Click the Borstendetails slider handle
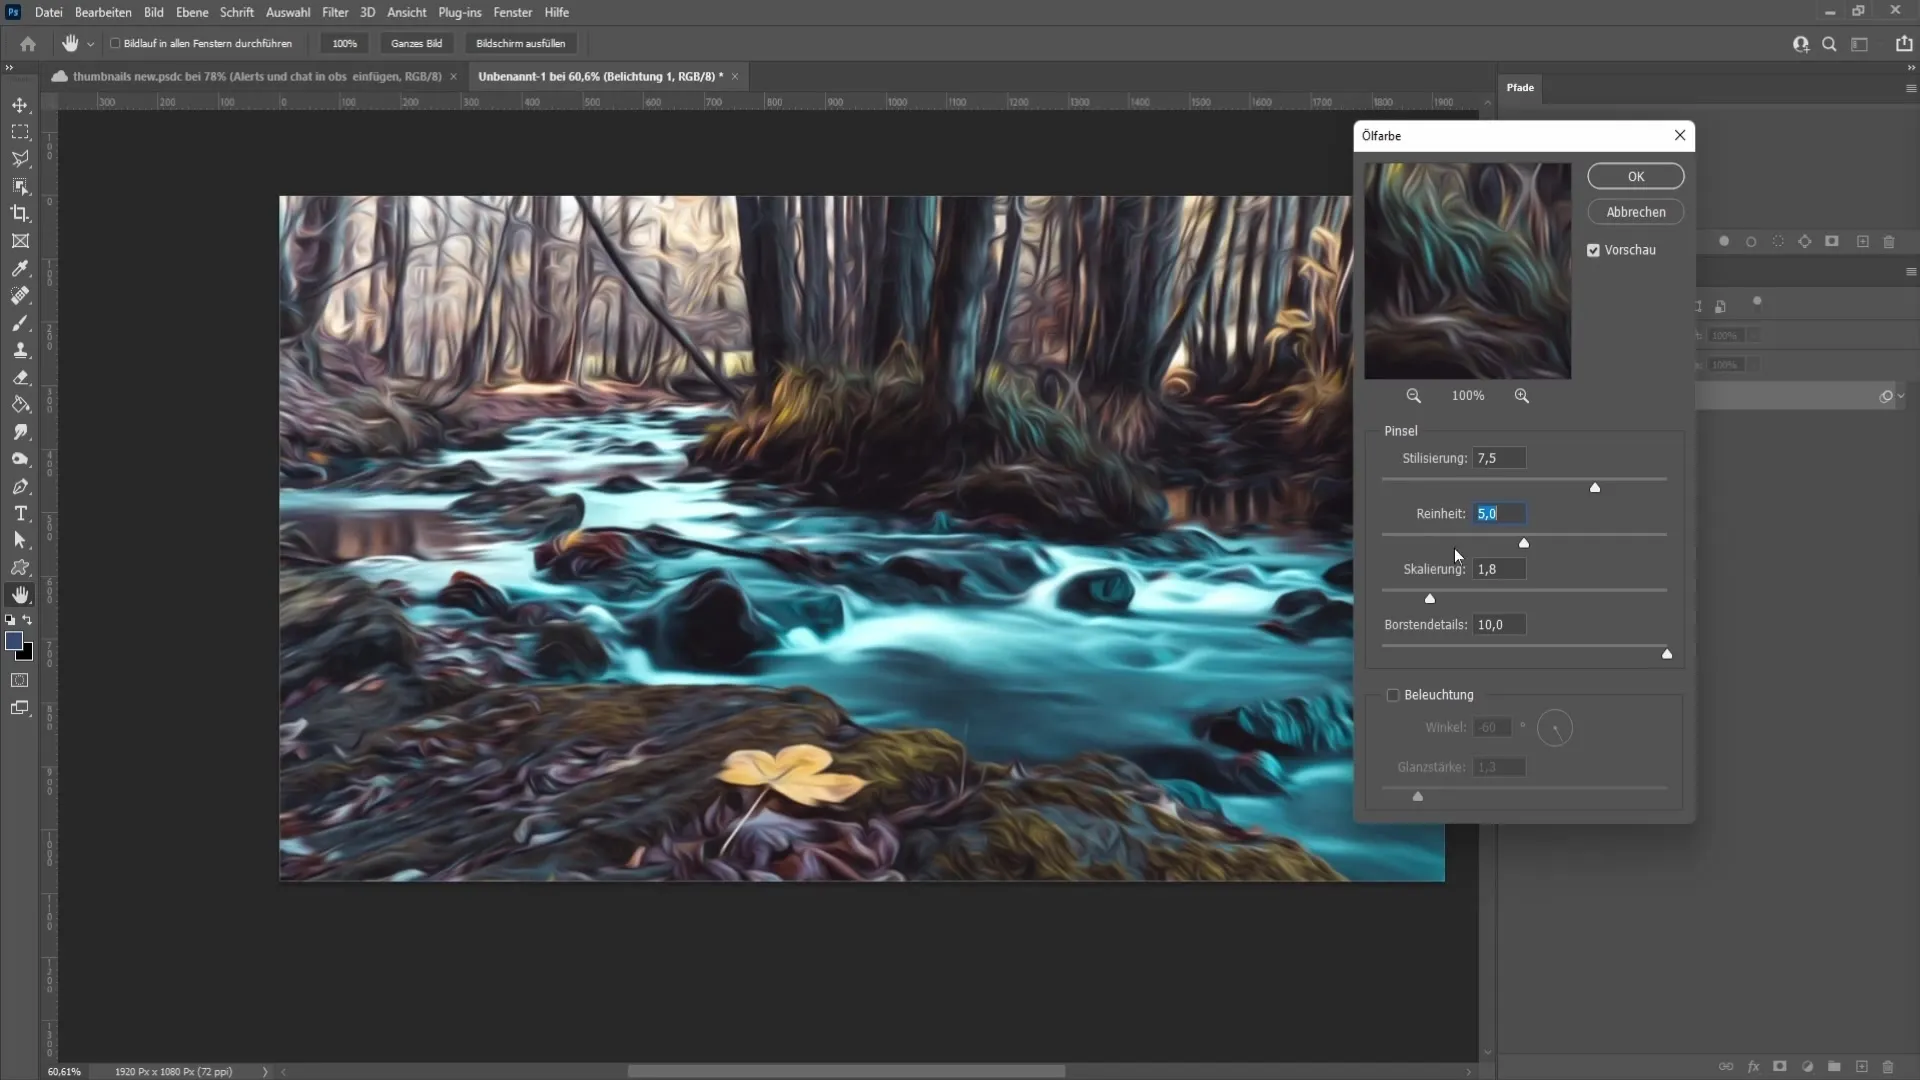 (x=1667, y=654)
